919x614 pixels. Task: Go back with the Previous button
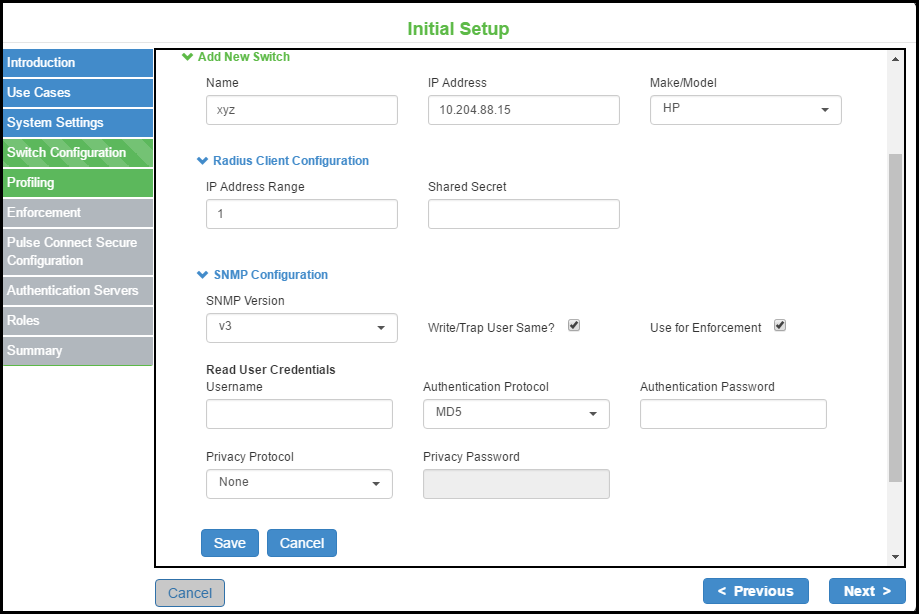tap(756, 591)
